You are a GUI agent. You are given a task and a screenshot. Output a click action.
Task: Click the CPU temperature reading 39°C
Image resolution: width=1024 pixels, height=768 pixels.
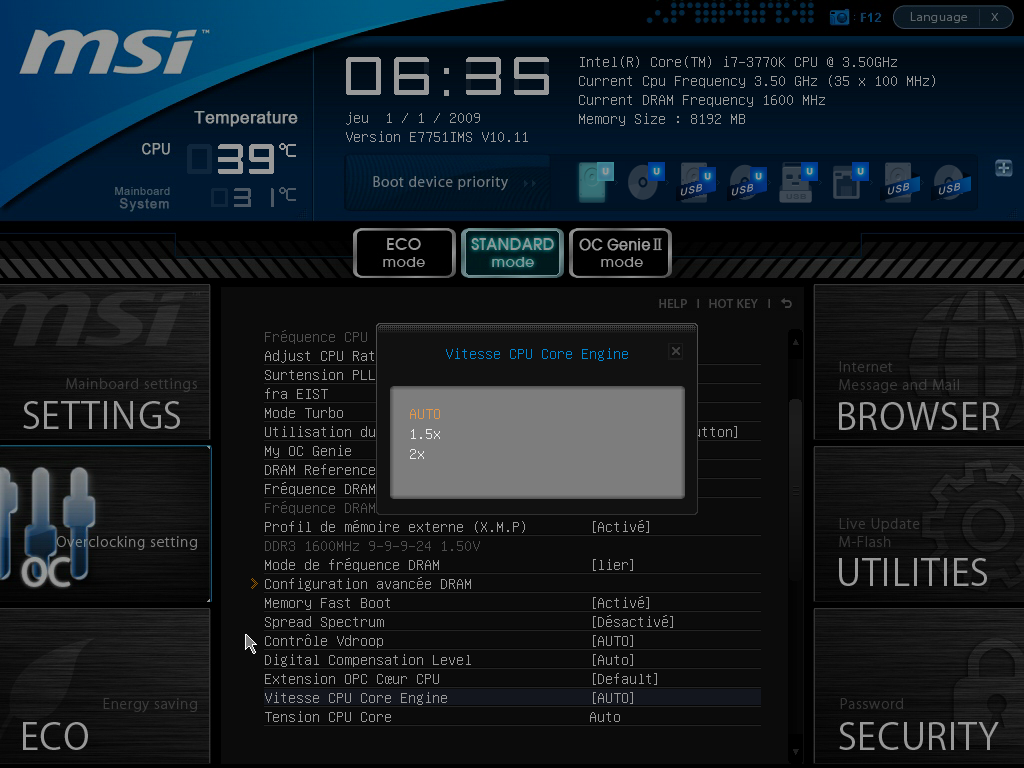coord(242,159)
